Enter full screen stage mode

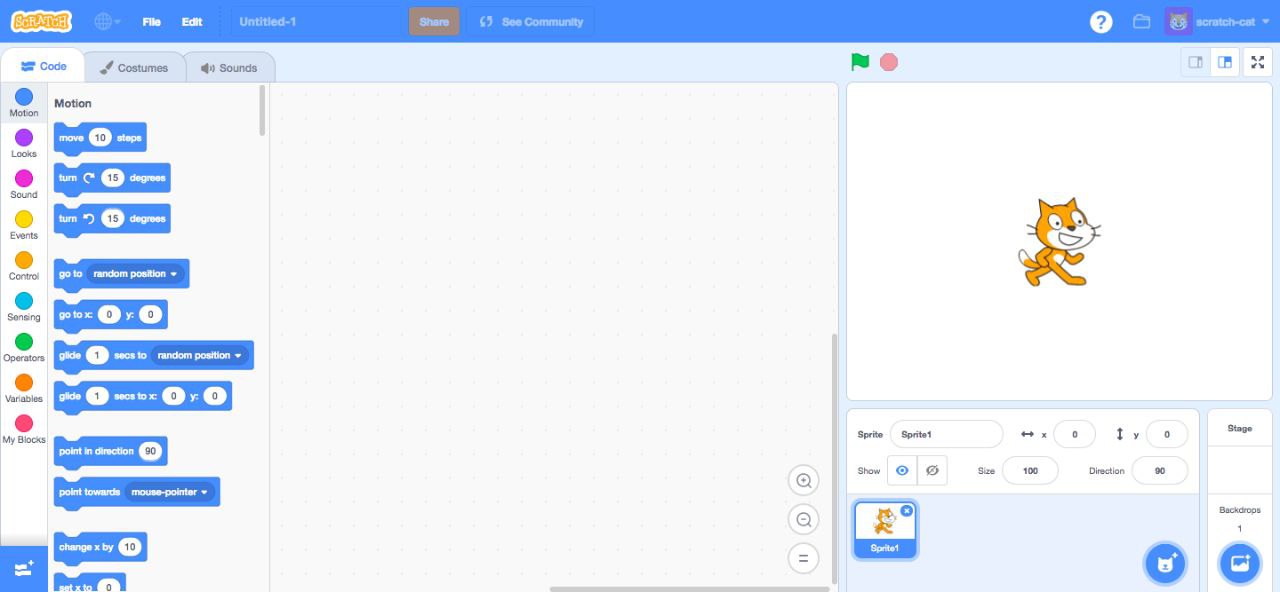point(1258,62)
